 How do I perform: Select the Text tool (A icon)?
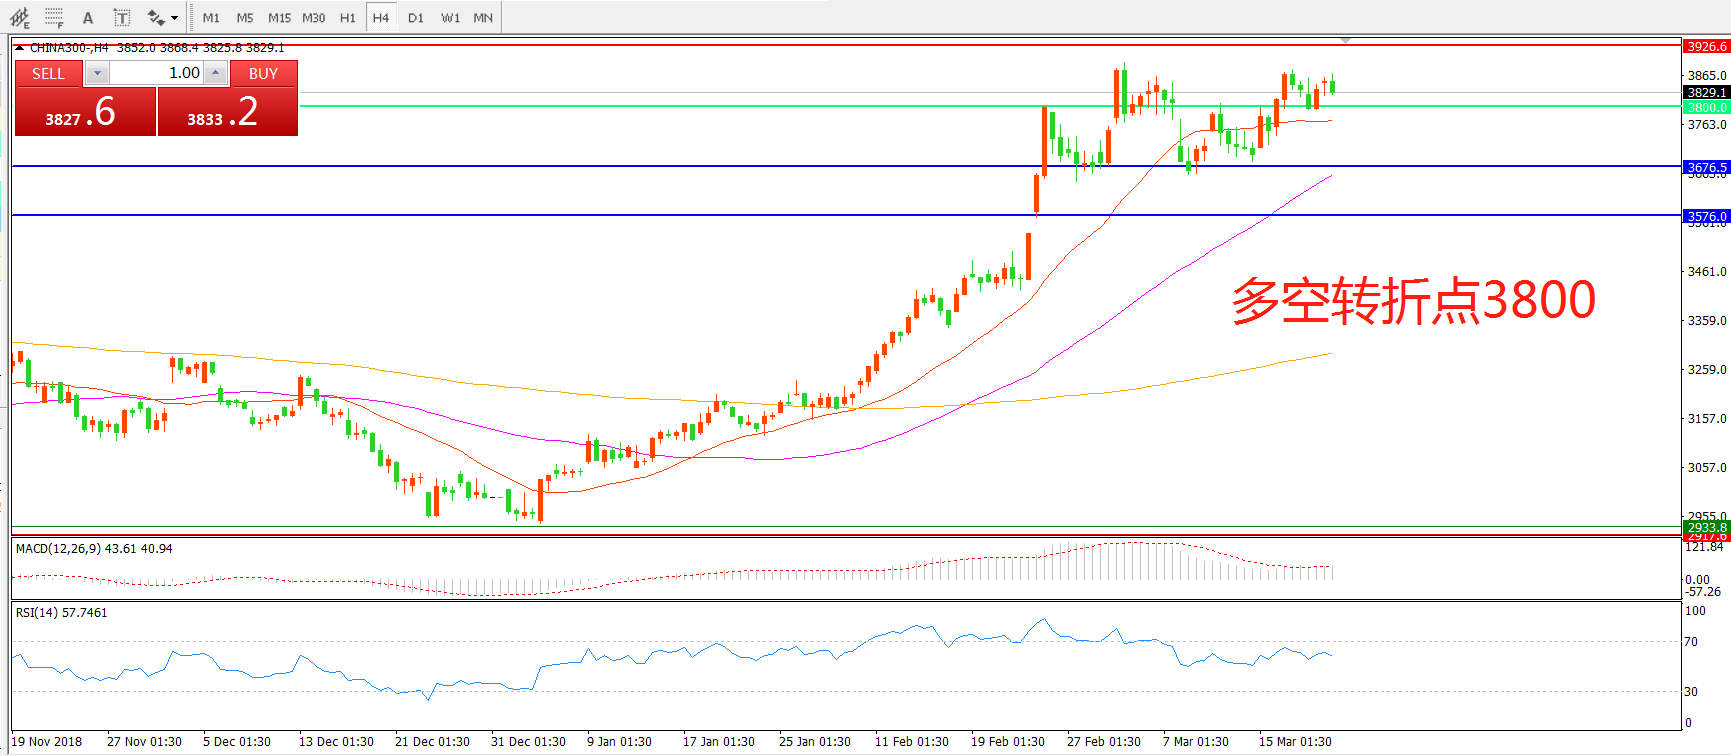(88, 17)
